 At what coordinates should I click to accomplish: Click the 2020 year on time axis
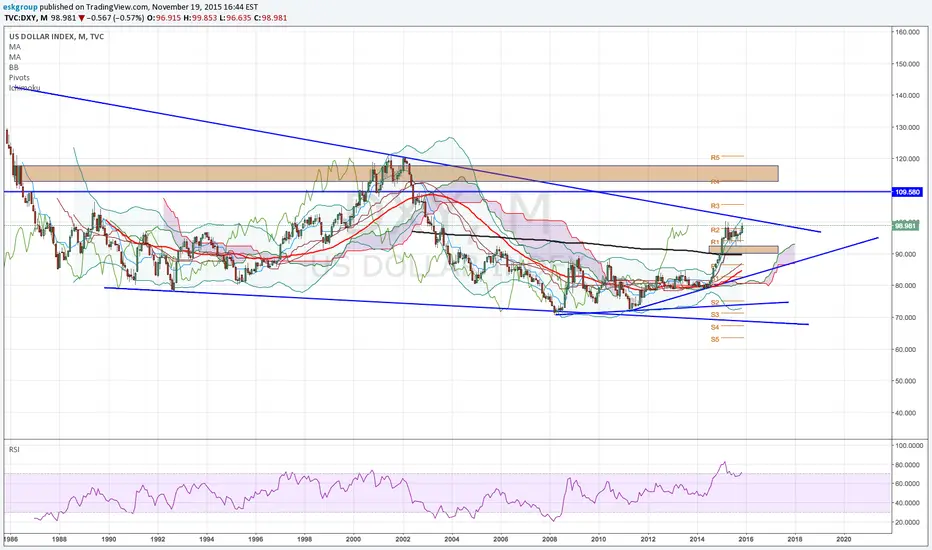(843, 539)
